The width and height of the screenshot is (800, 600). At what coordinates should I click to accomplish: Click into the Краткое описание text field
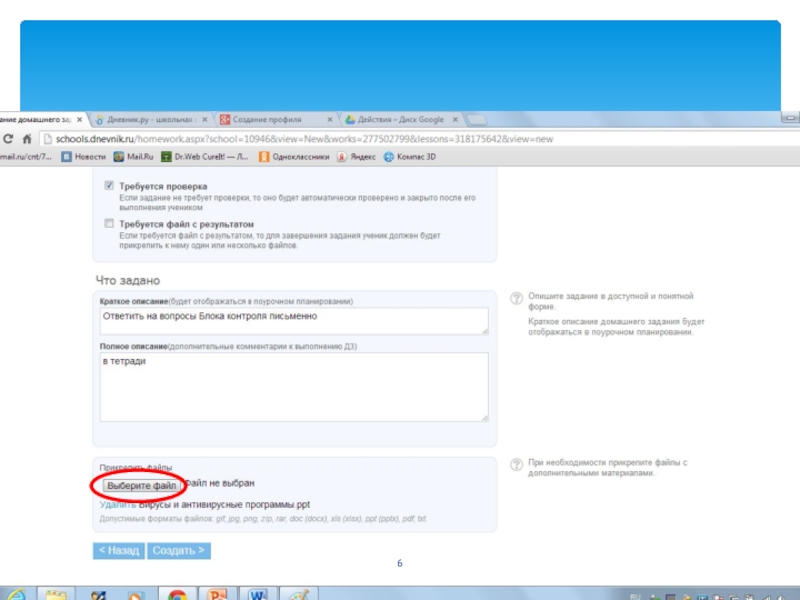pyautogui.click(x=294, y=321)
